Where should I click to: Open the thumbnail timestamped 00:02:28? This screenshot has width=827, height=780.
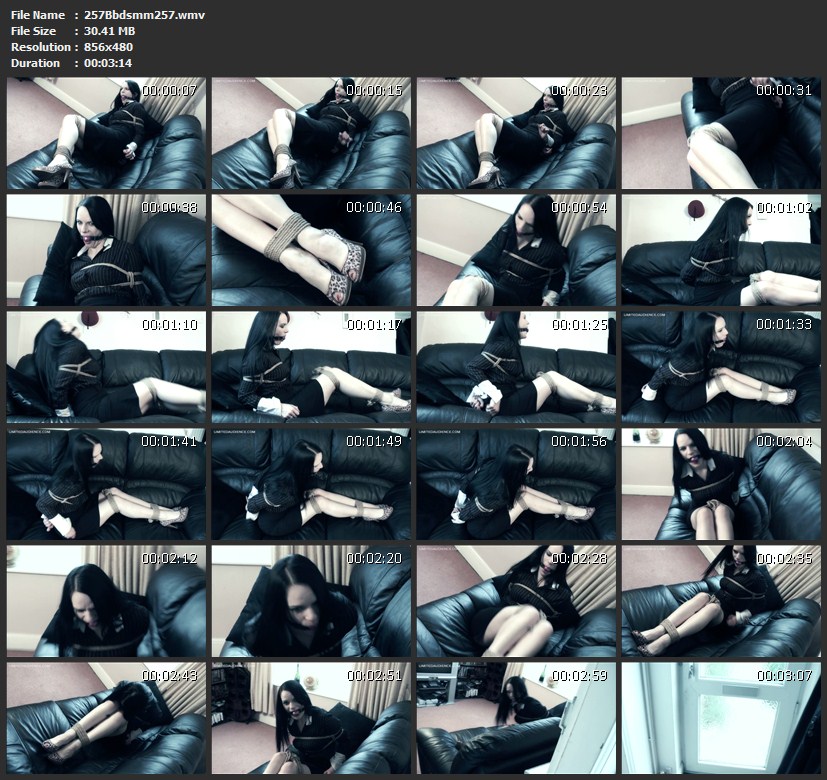pos(516,601)
